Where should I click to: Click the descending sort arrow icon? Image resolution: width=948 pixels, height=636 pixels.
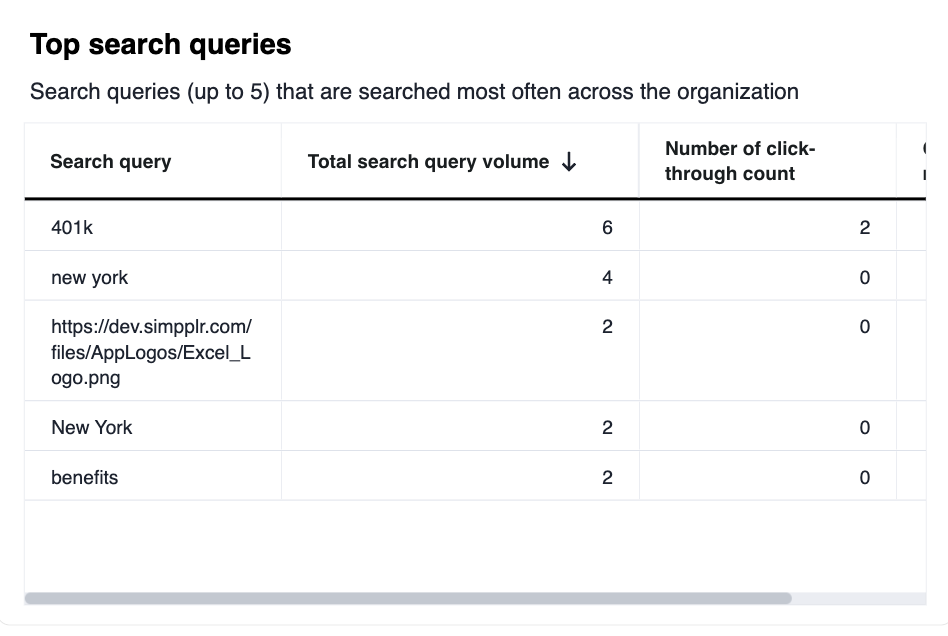569,162
